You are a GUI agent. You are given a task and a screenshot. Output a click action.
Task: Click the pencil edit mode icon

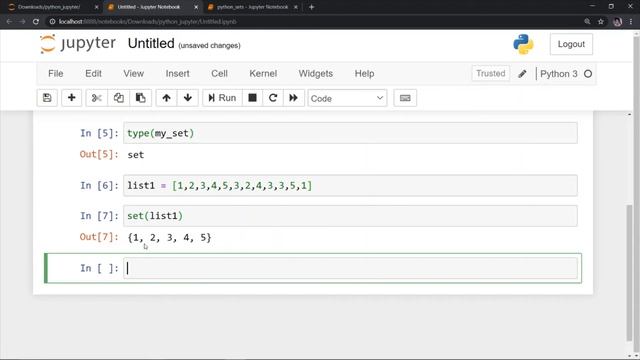522,74
